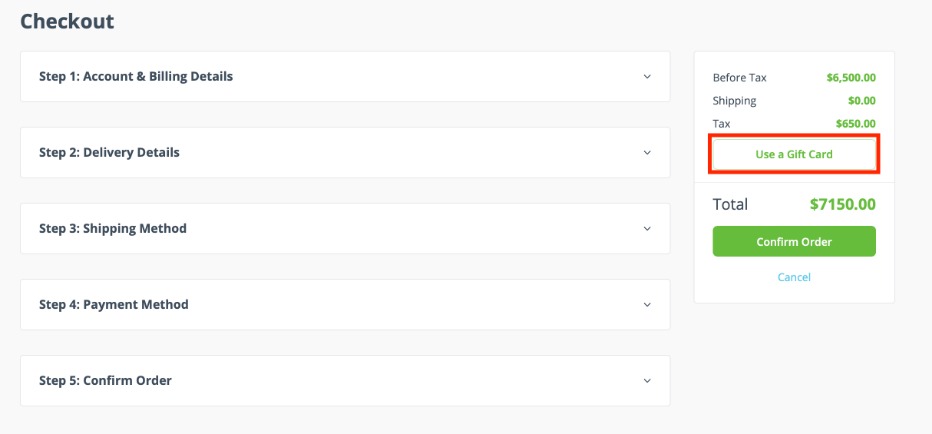Viewport: 932px width, 434px height.
Task: Expand Step 5 with its chevron icon
Action: [x=647, y=381]
